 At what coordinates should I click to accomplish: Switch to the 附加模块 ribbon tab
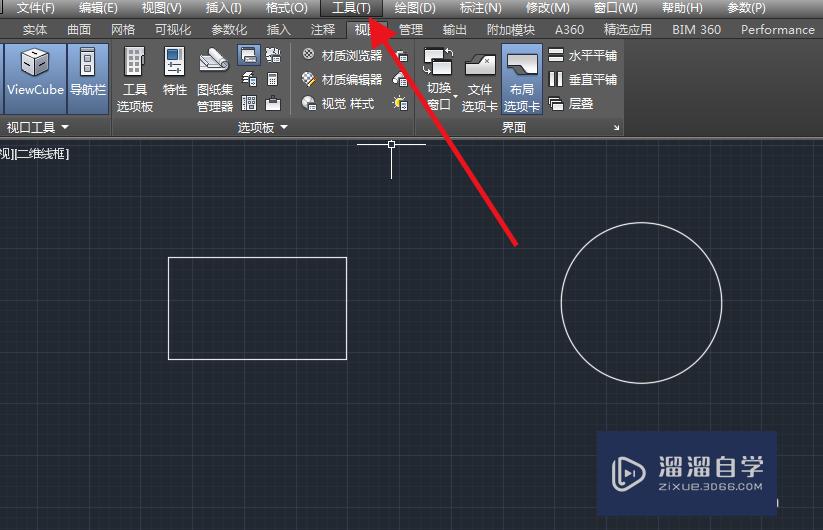pyautogui.click(x=511, y=30)
